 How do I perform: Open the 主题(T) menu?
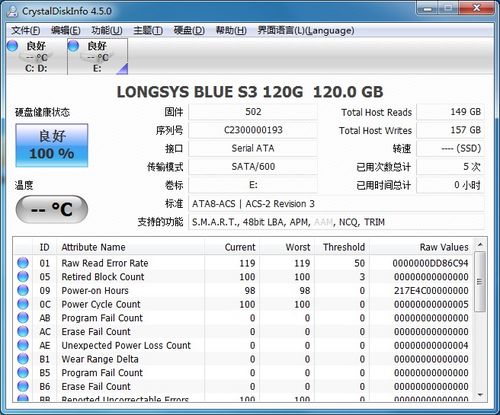tap(148, 31)
